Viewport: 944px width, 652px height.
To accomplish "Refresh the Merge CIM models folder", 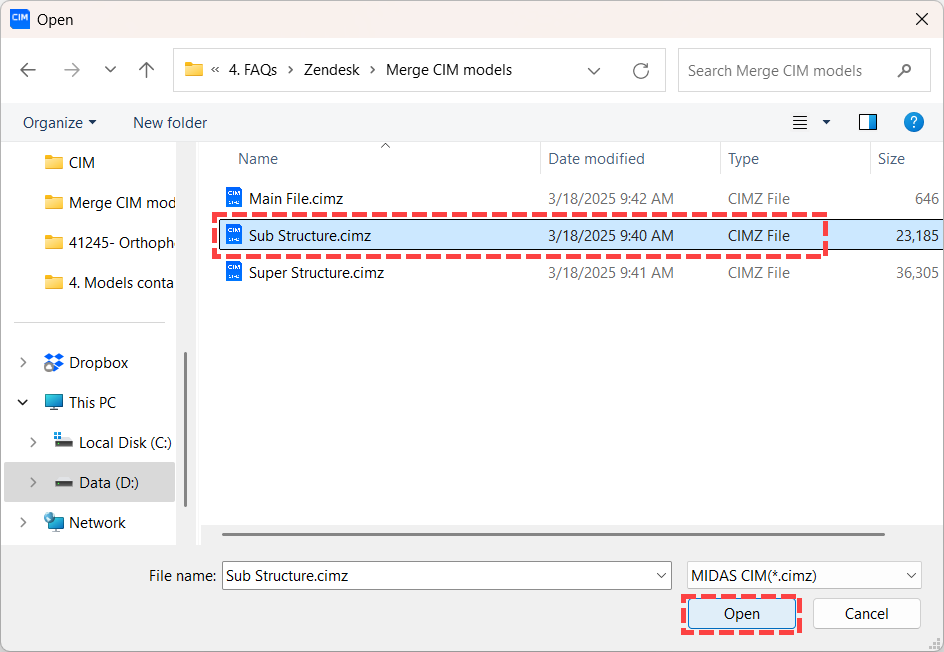I will point(641,71).
